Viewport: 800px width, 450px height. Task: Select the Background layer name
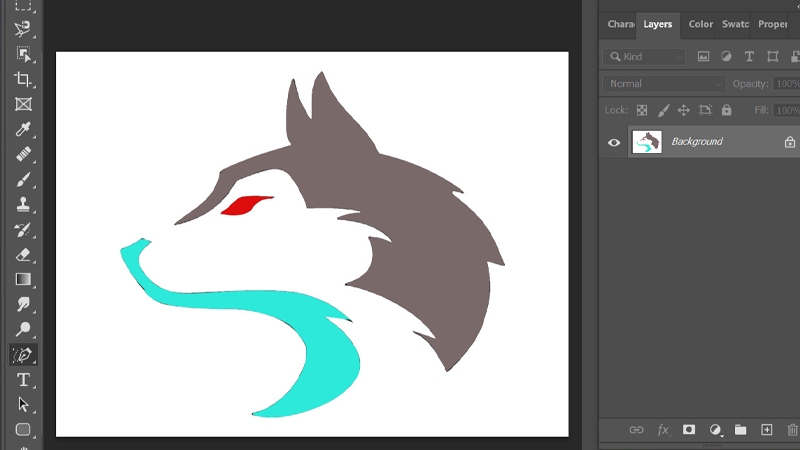(696, 142)
